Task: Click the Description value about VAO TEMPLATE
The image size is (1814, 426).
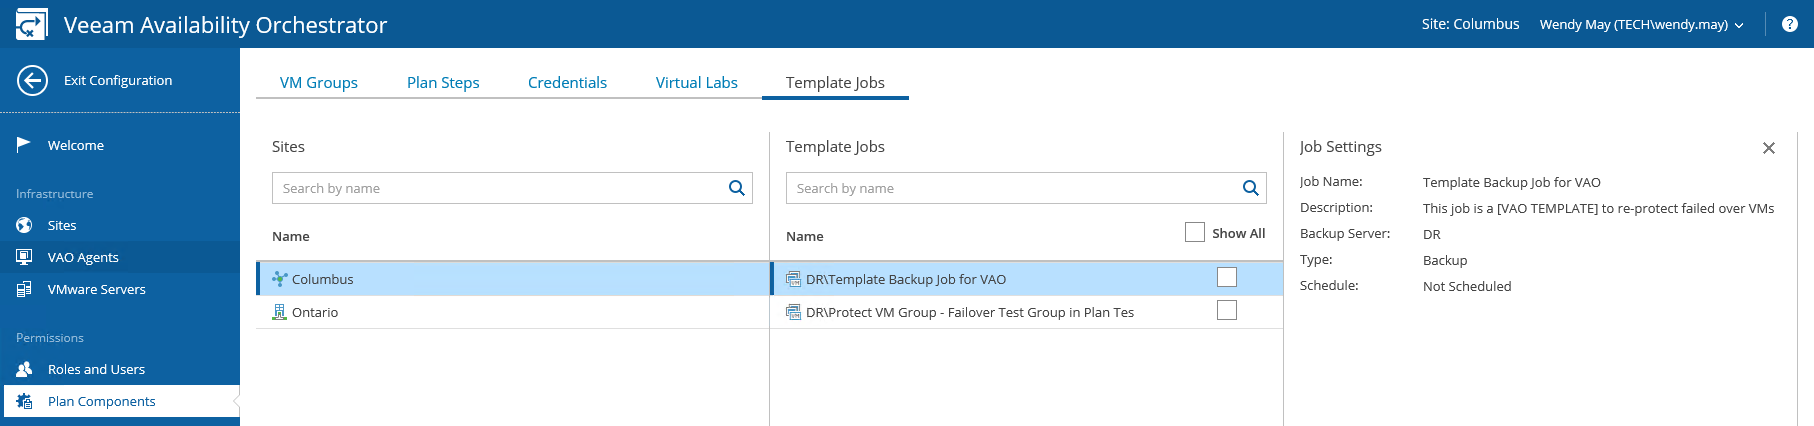Action: pyautogui.click(x=1599, y=208)
